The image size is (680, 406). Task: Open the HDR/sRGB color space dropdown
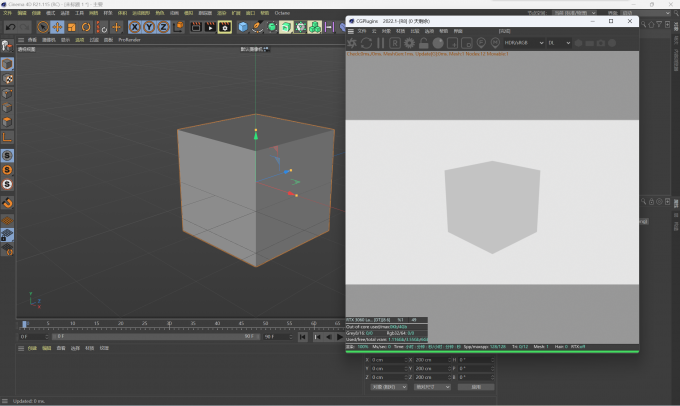click(x=523, y=43)
